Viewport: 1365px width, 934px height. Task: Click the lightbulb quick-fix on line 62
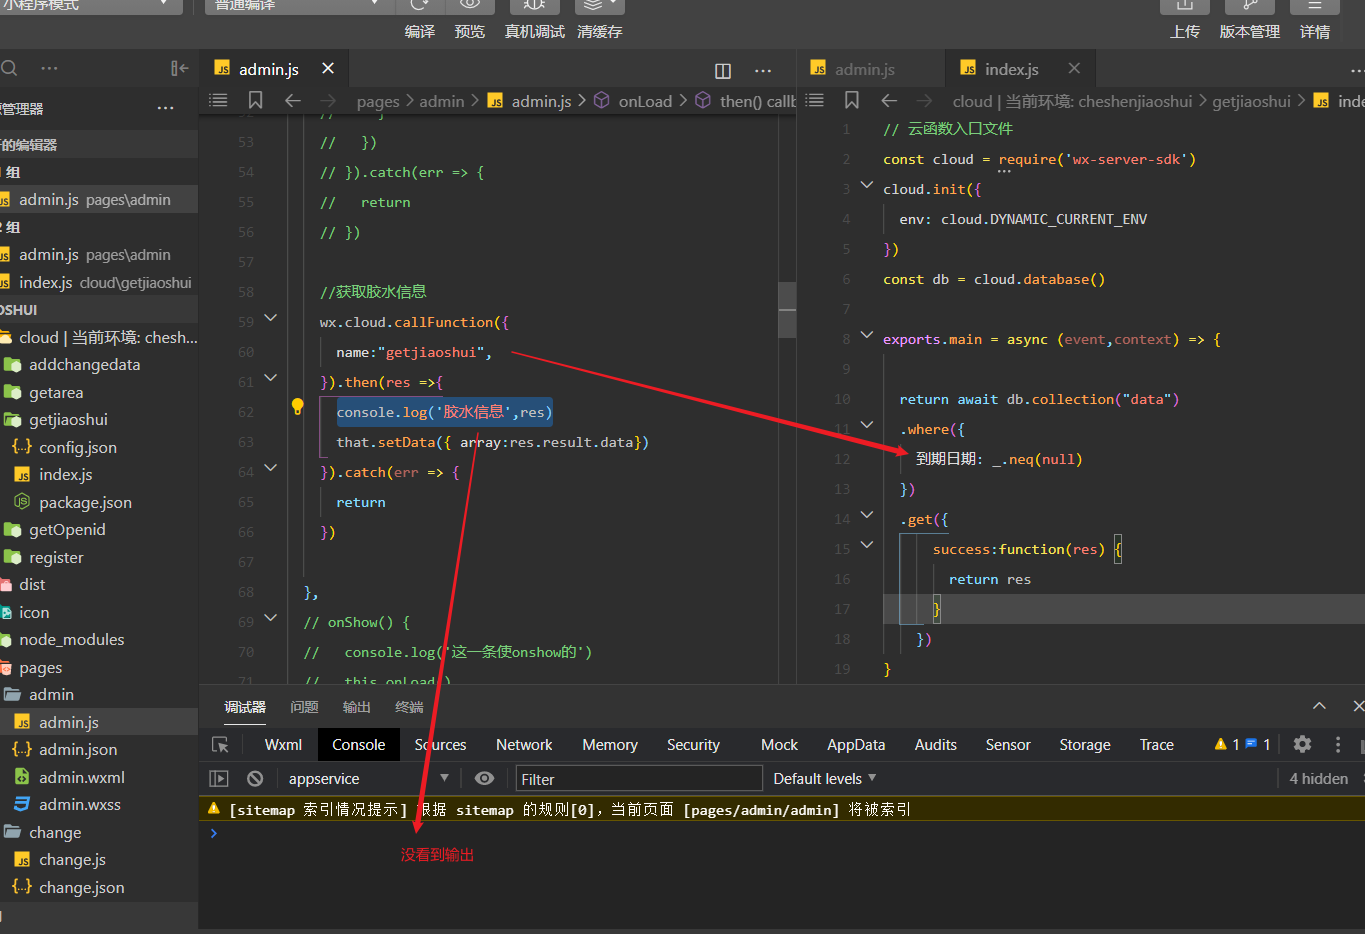[297, 406]
